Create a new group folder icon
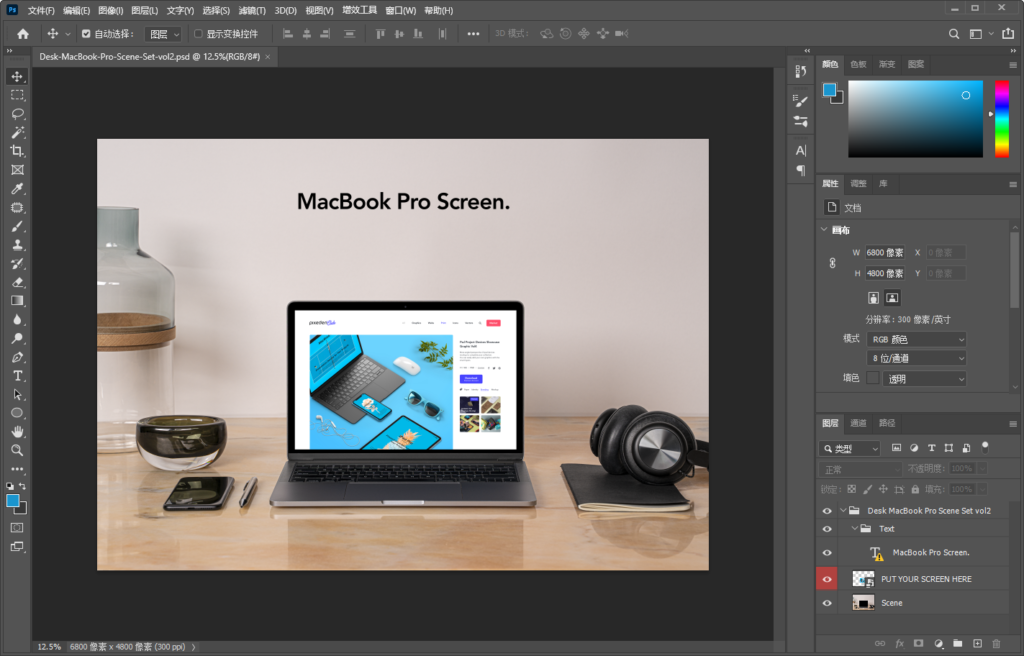 pyautogui.click(x=957, y=644)
